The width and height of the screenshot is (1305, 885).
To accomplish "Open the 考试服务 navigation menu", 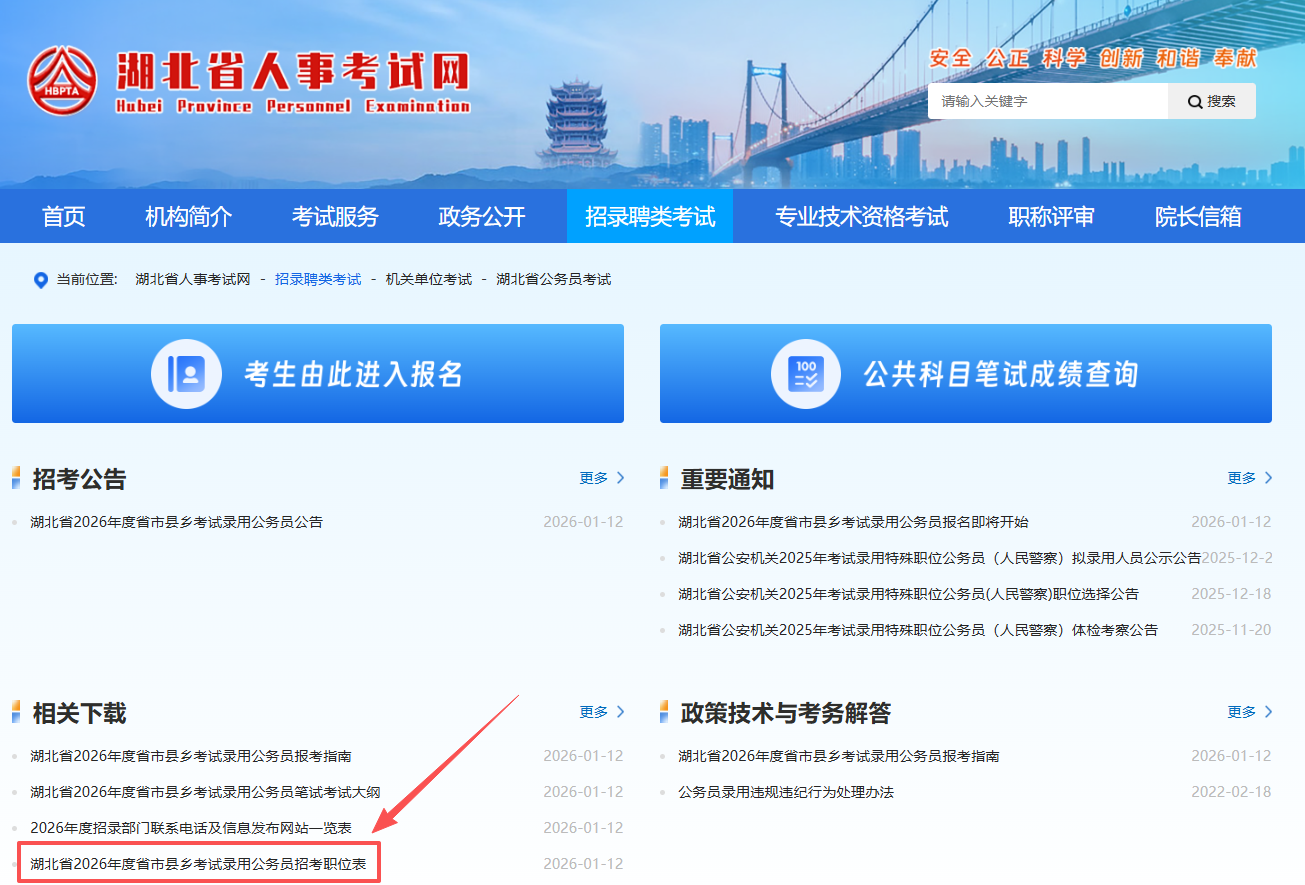I will pyautogui.click(x=335, y=216).
